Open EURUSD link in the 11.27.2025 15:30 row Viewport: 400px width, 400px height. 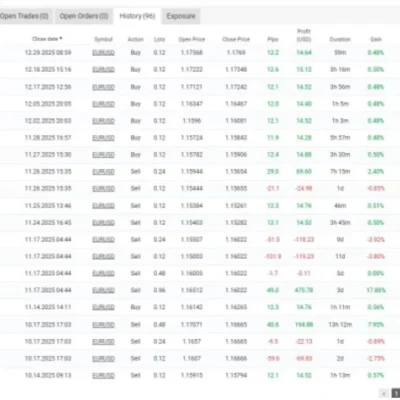pyautogui.click(x=103, y=155)
